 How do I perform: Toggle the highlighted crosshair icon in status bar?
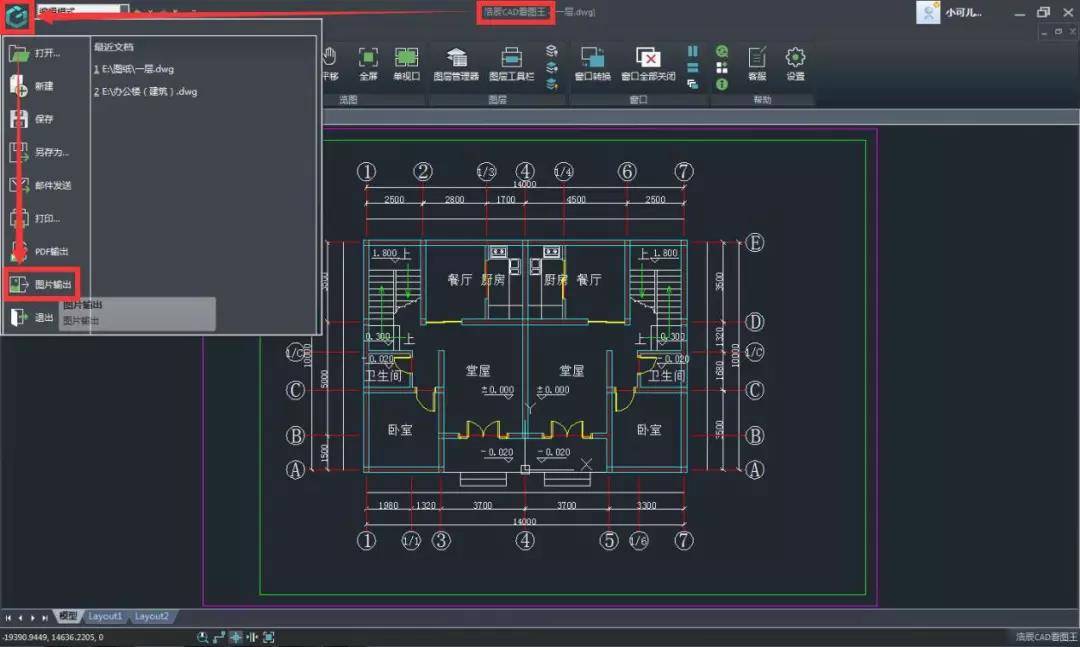(236, 637)
